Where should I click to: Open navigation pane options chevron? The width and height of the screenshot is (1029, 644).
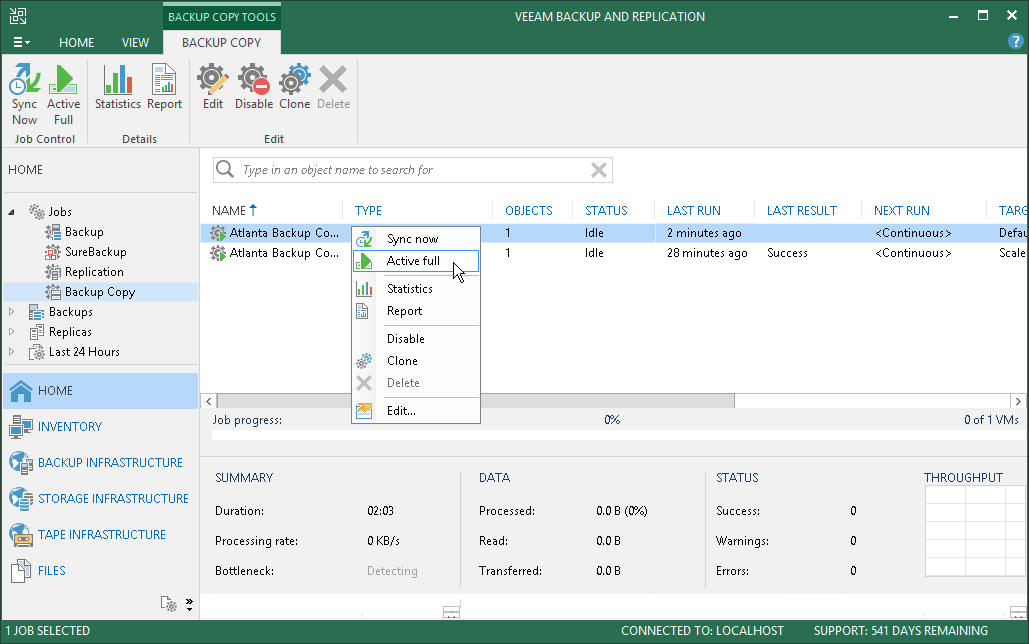[x=189, y=604]
